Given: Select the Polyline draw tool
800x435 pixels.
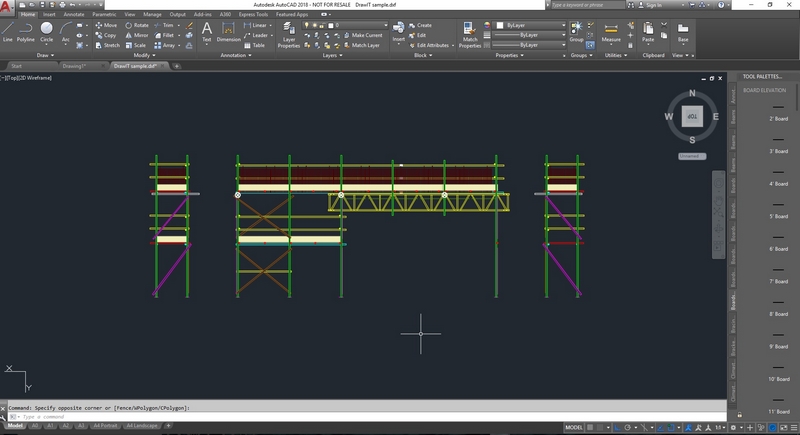Looking at the screenshot, I should tap(26, 32).
